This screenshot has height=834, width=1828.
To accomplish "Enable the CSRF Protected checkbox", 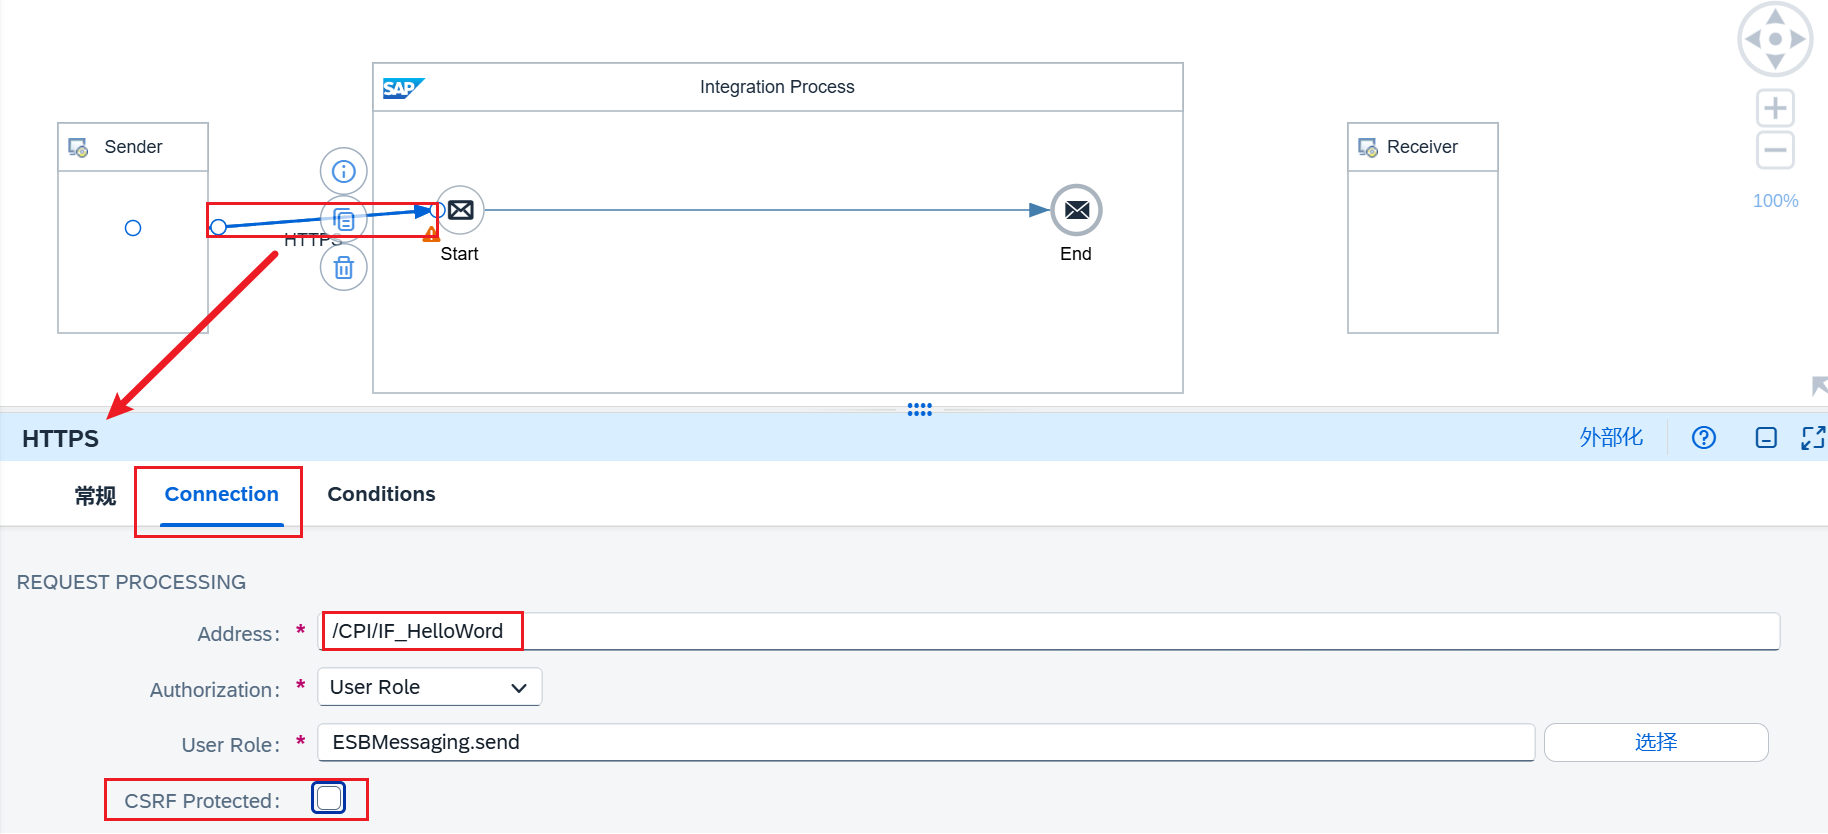I will pos(329,798).
